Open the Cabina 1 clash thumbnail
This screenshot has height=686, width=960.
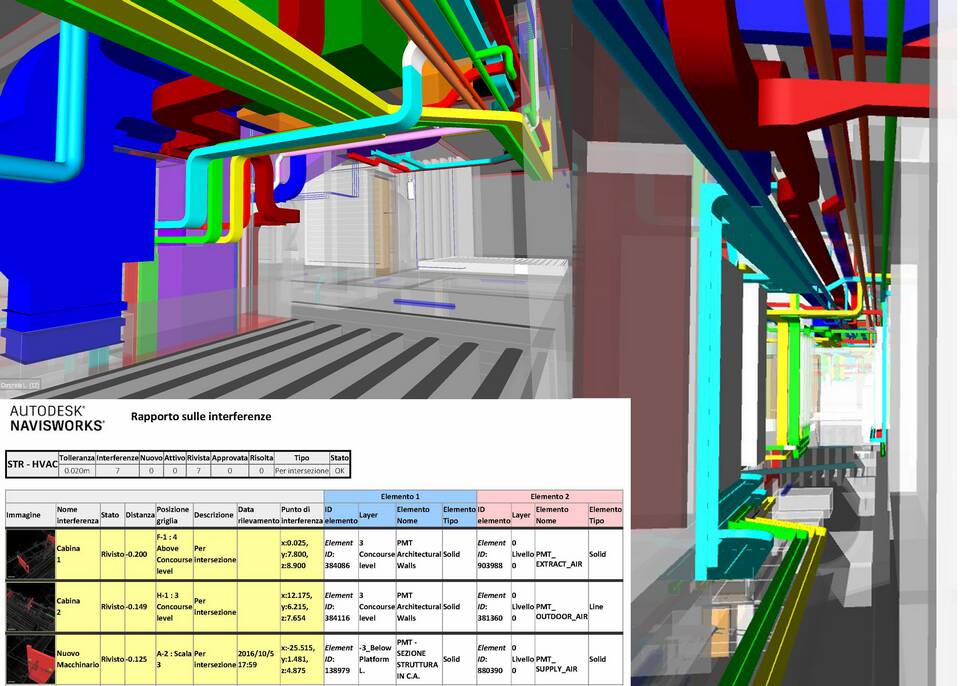[30, 554]
